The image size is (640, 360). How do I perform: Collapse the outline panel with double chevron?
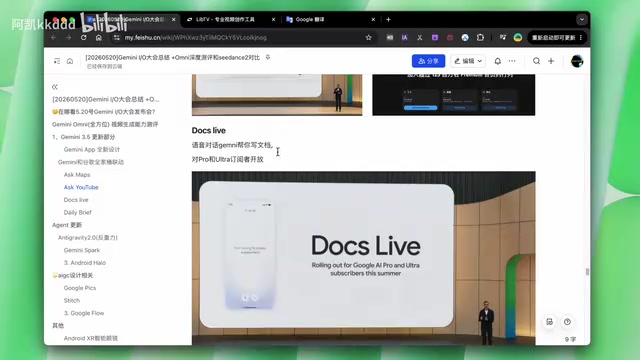click(55, 87)
